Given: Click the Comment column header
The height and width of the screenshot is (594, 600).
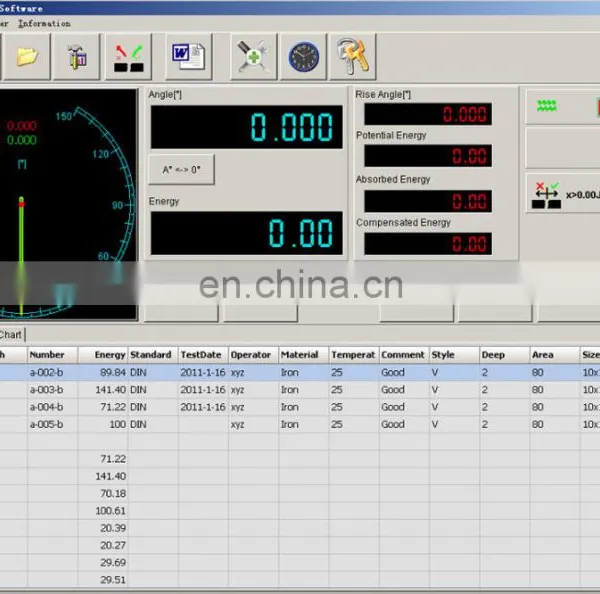Looking at the screenshot, I should tap(404, 355).
